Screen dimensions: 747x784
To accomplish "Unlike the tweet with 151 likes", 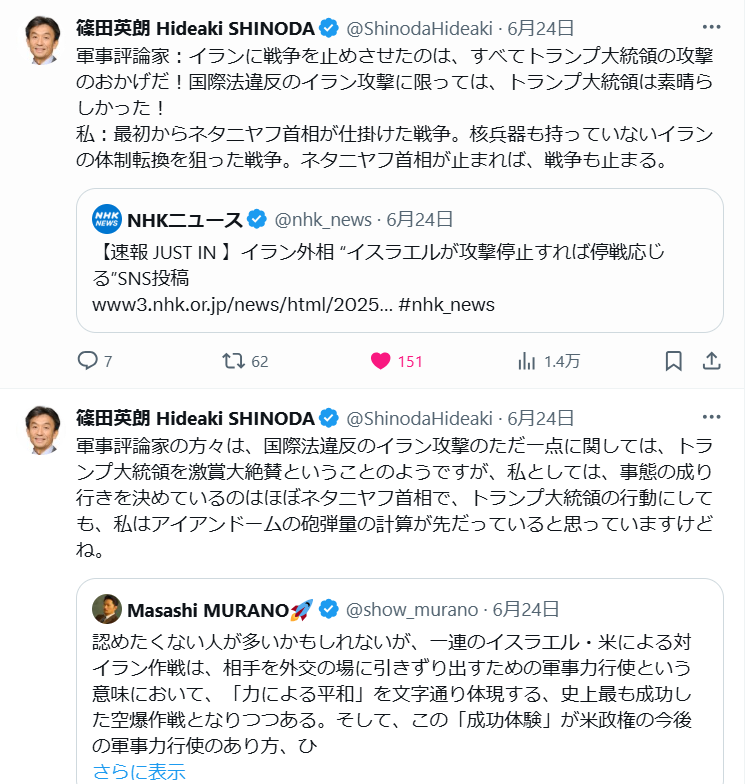I will pos(380,361).
